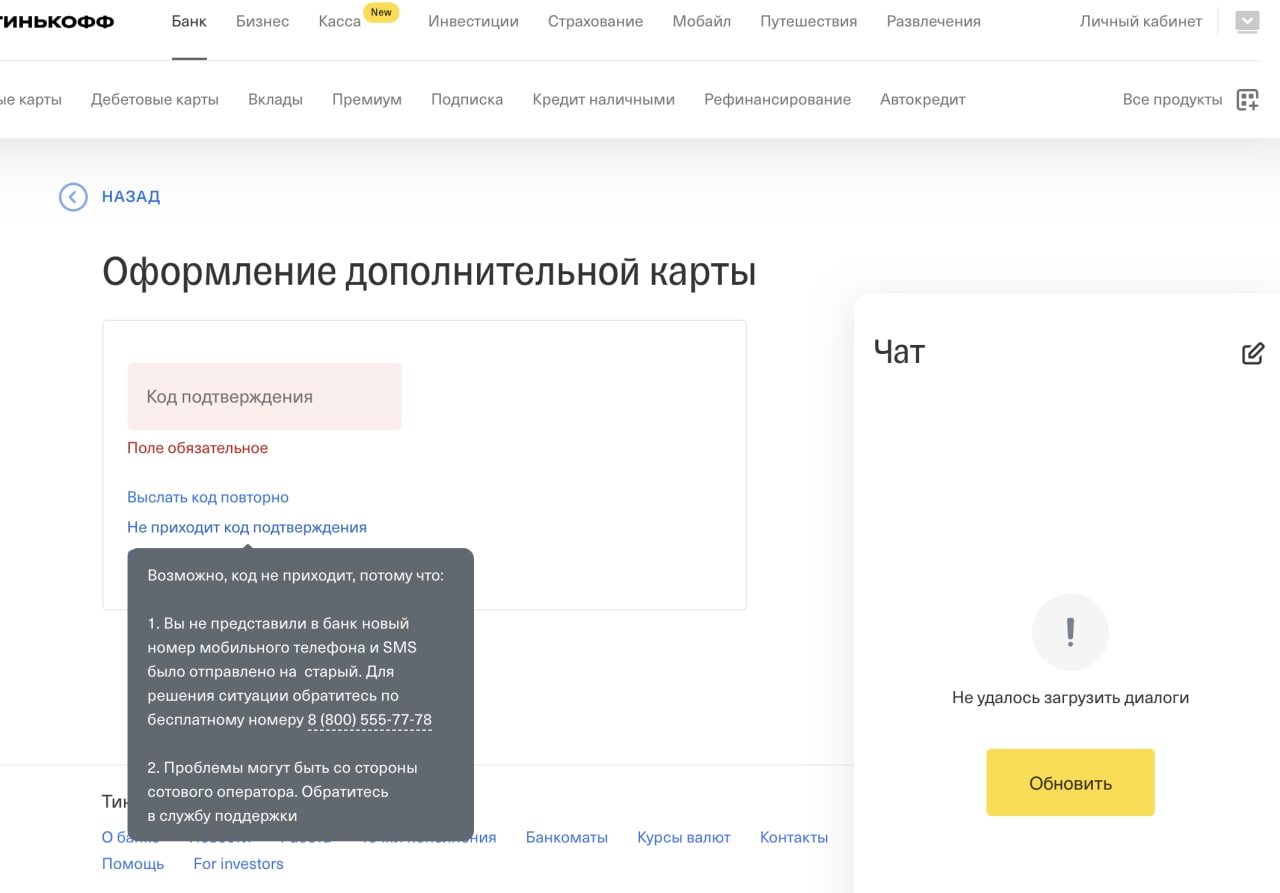The height and width of the screenshot is (893, 1280).
Task: Go to the Инвестиции section
Action: tap(473, 21)
